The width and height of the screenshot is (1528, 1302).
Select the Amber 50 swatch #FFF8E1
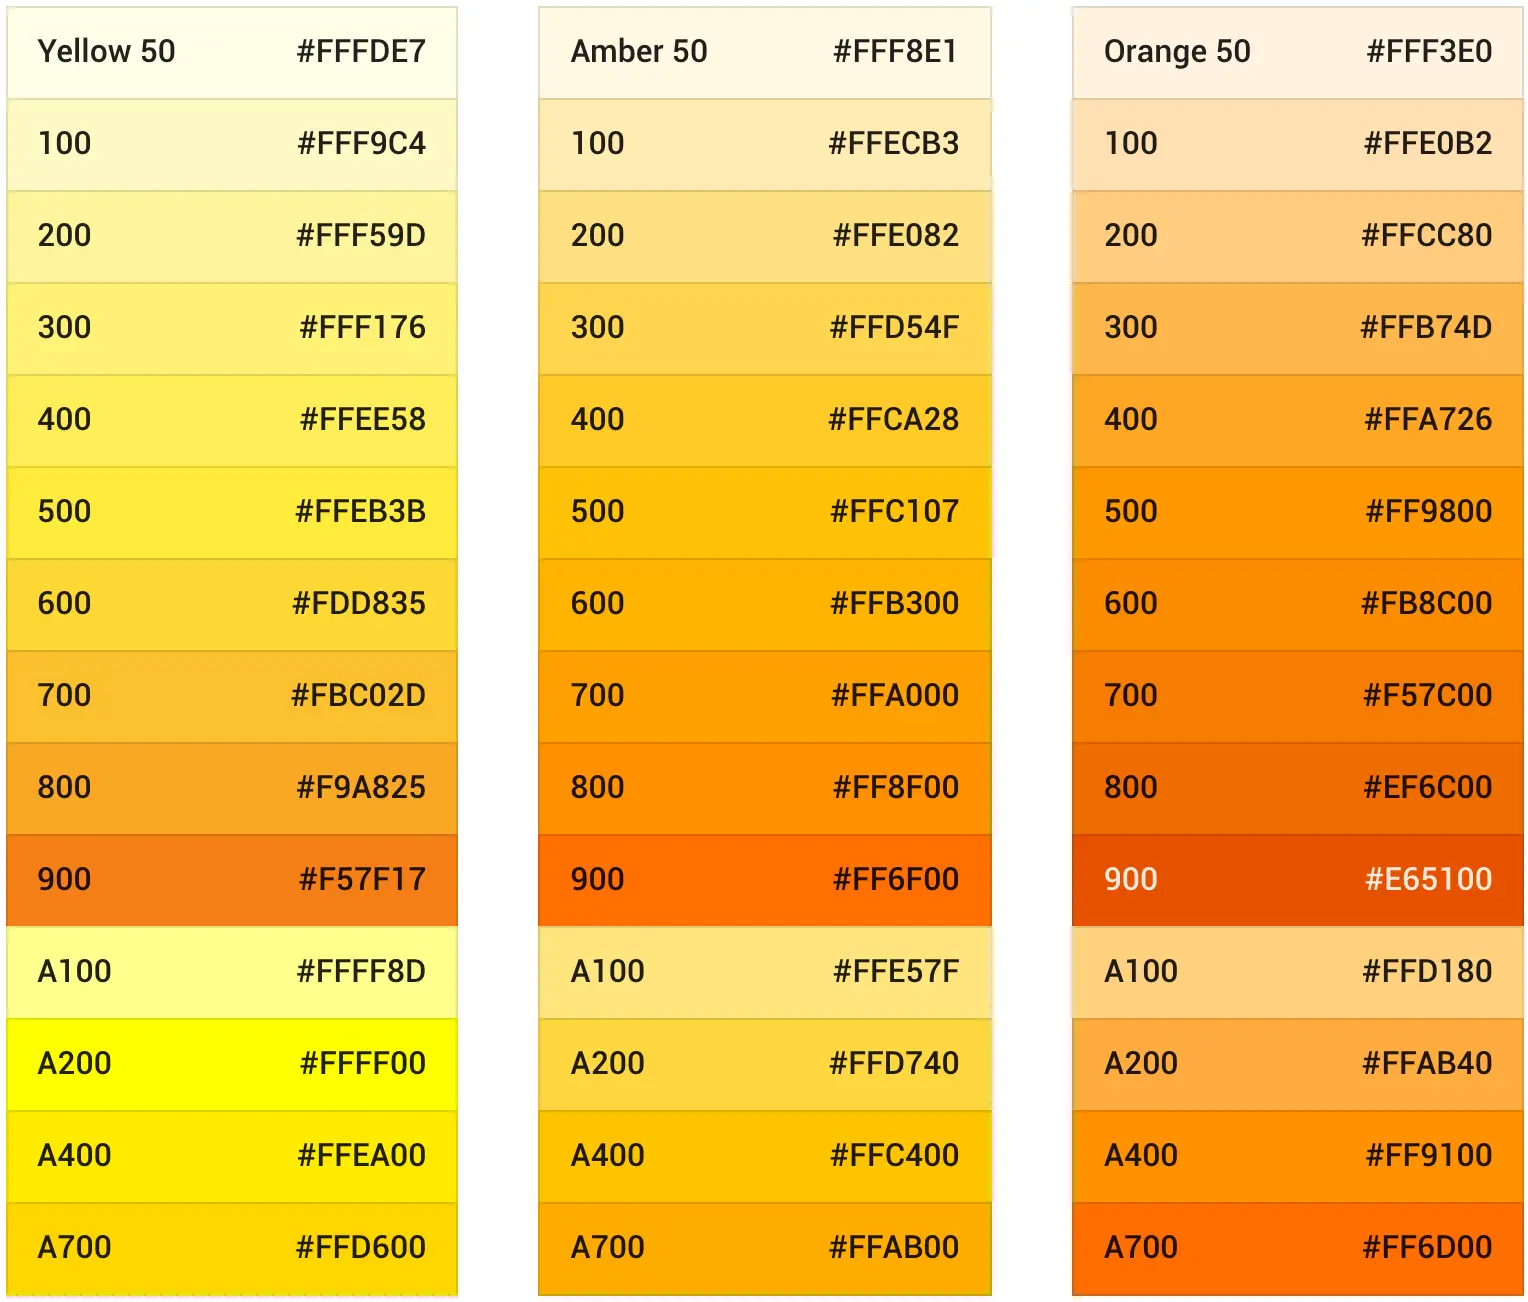pyautogui.click(x=765, y=53)
